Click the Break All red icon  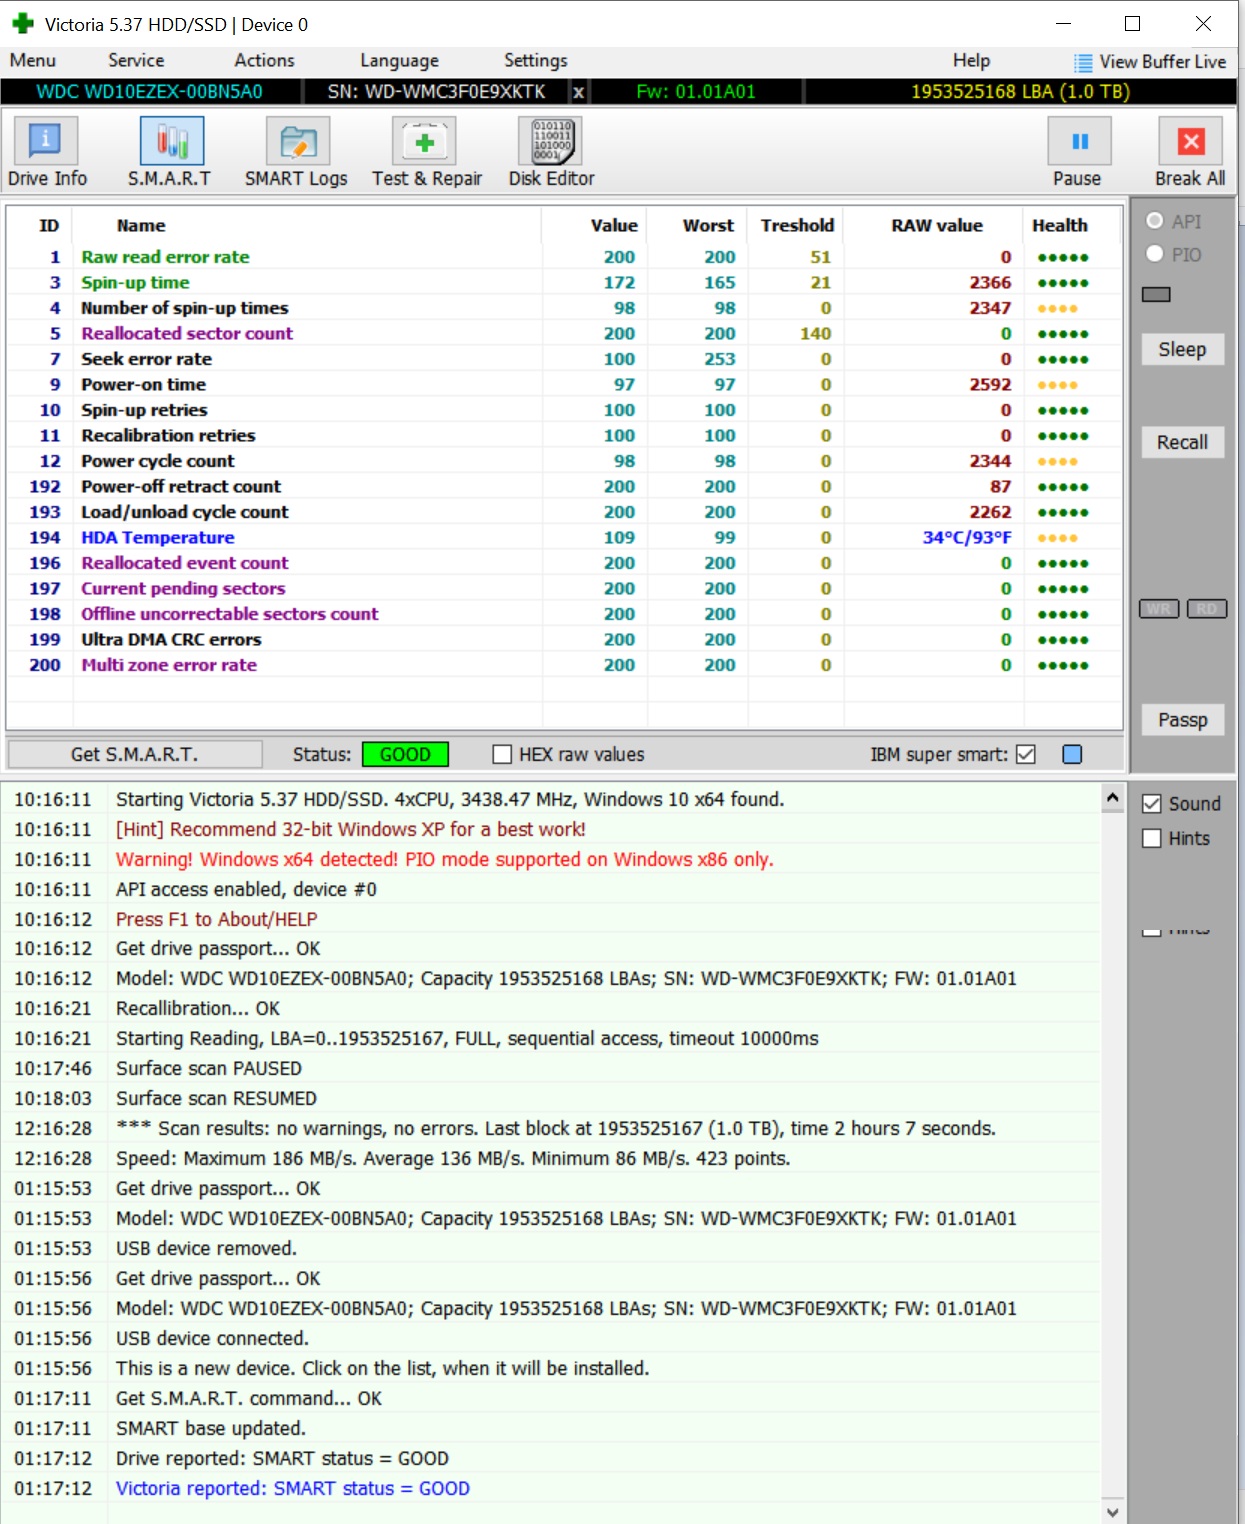coord(1190,141)
